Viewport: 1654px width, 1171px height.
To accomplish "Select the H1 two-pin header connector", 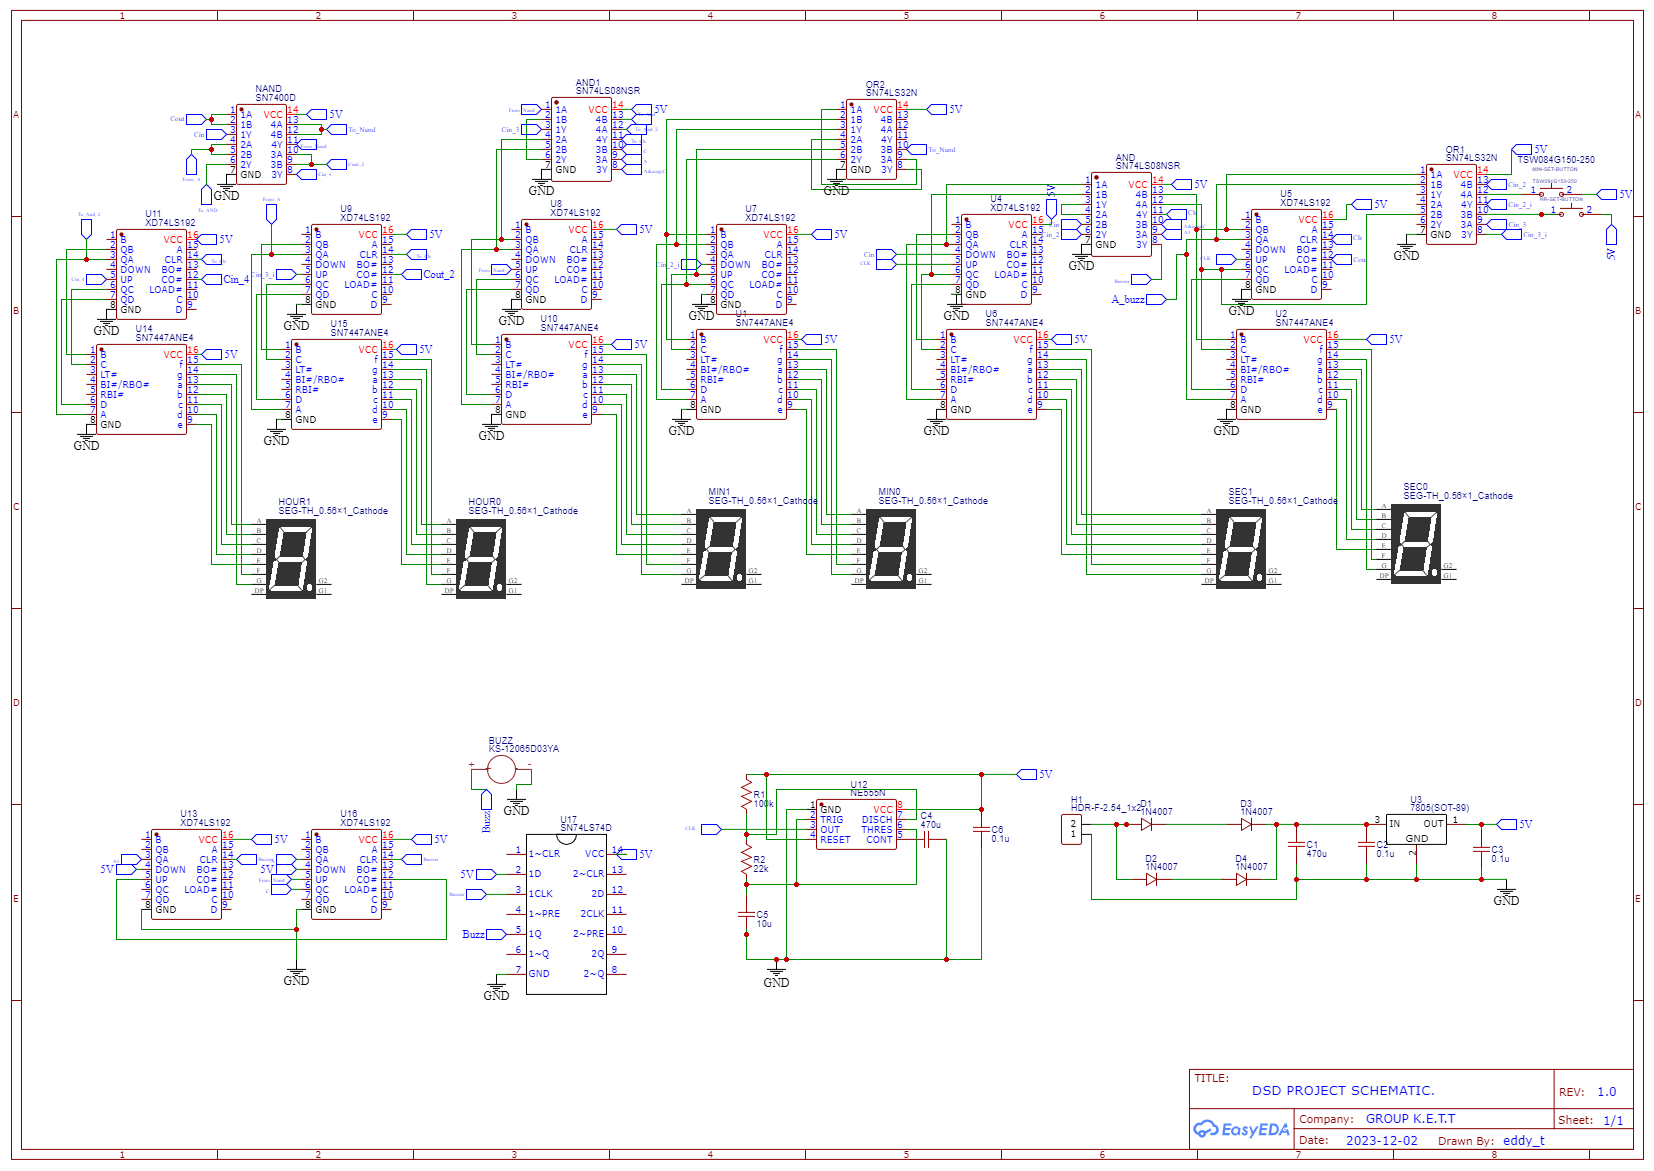I will click(1071, 829).
